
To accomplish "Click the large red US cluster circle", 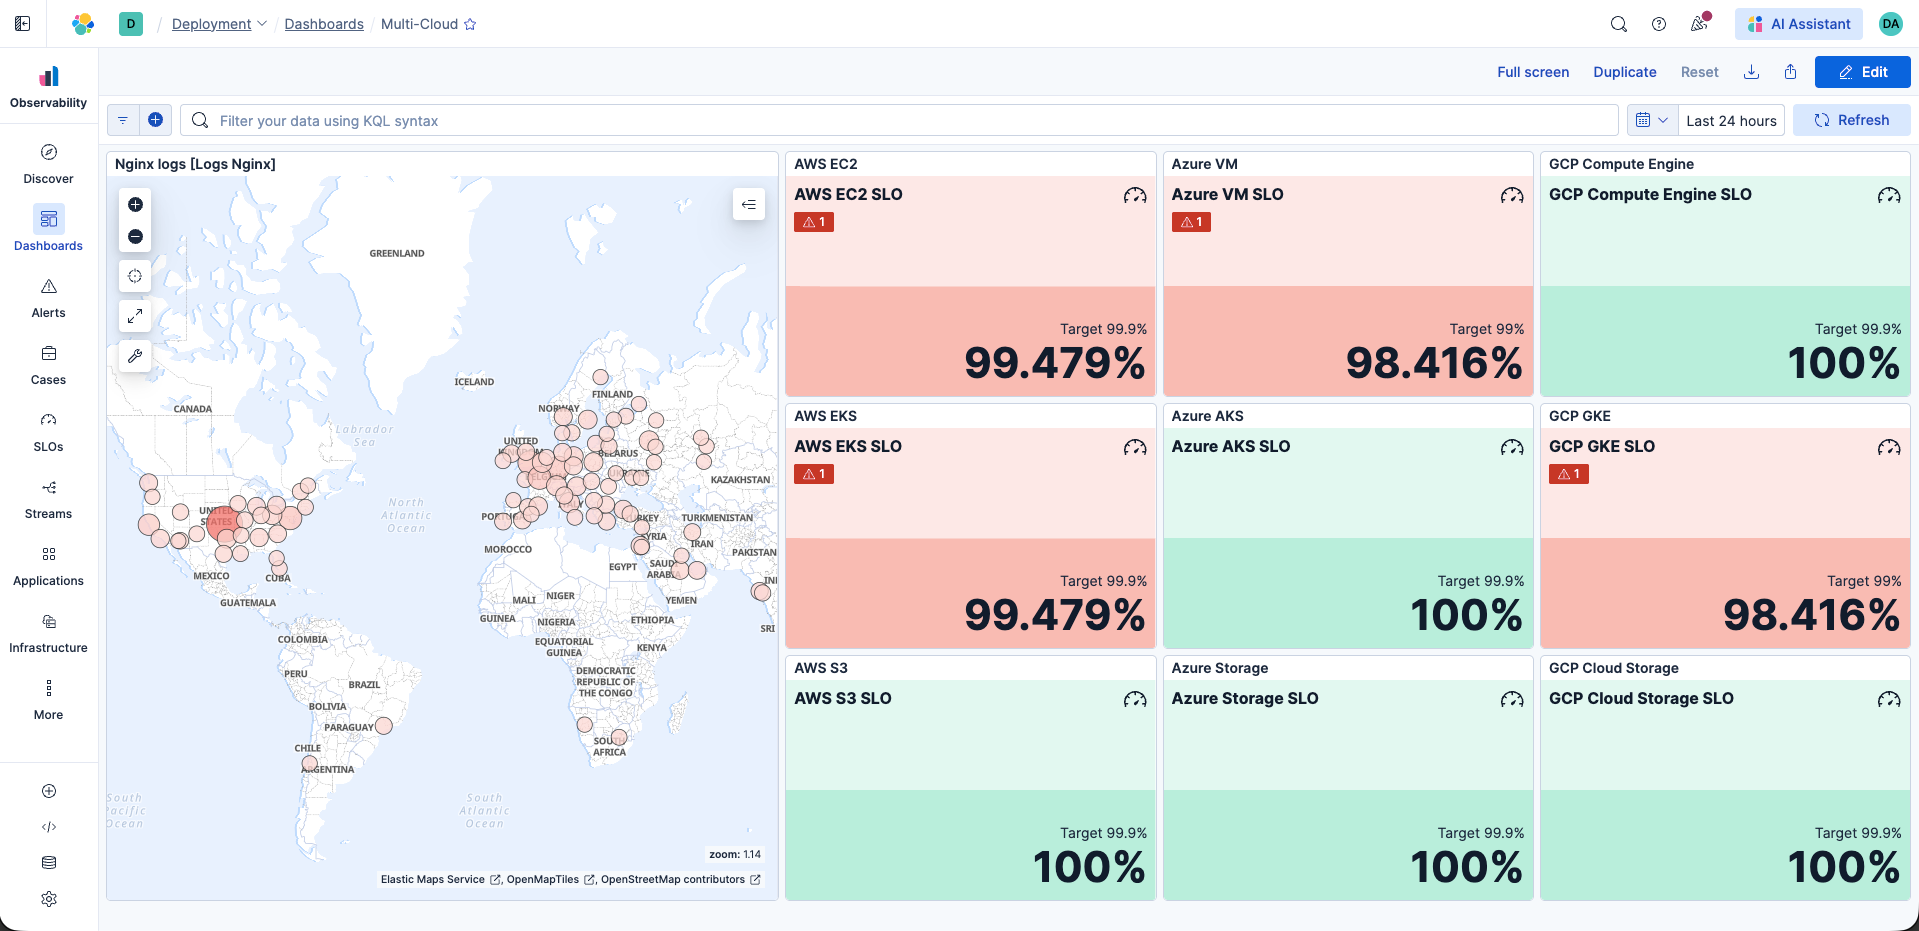I will tap(221, 522).
